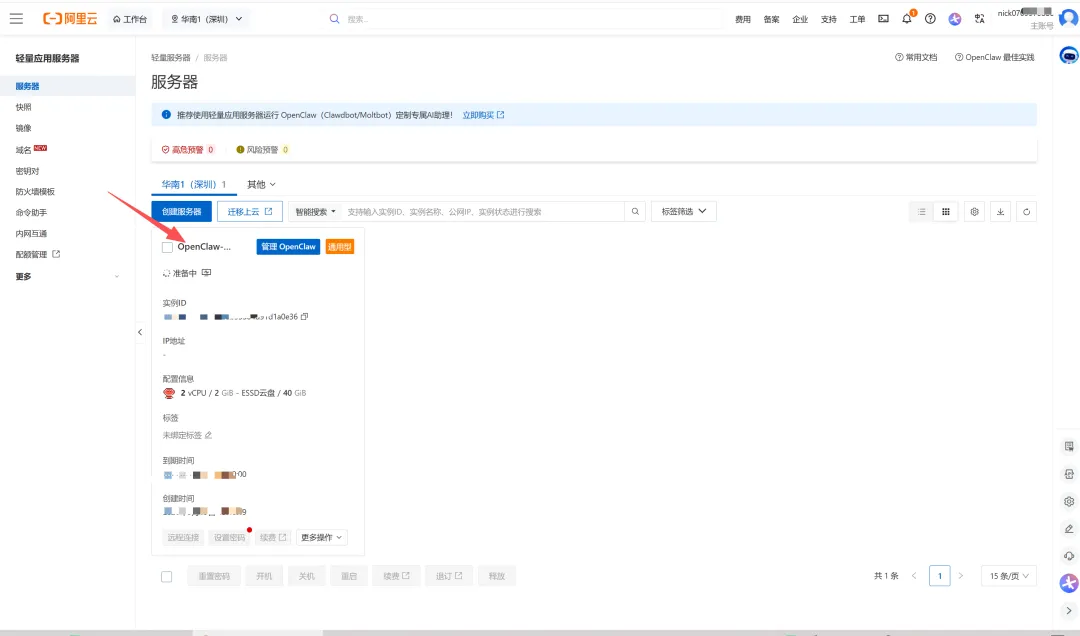
Task: Click 风险预警 alert counter
Action: [262, 150]
